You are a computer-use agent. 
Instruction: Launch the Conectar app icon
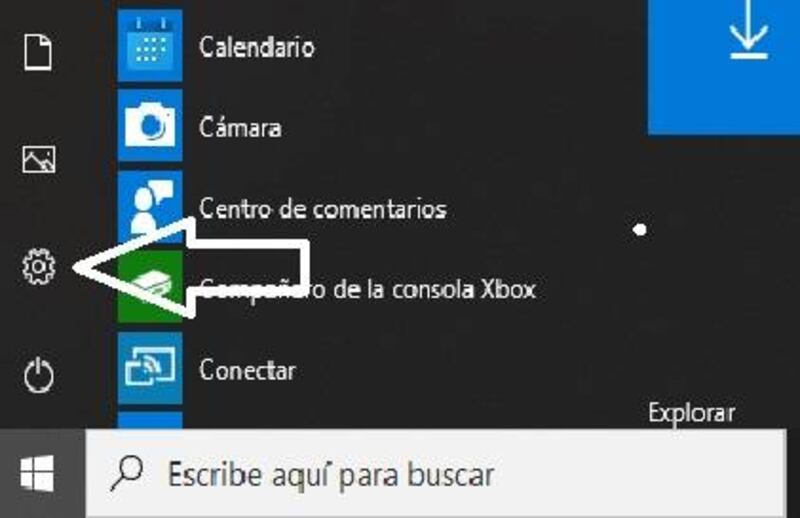click(150, 368)
